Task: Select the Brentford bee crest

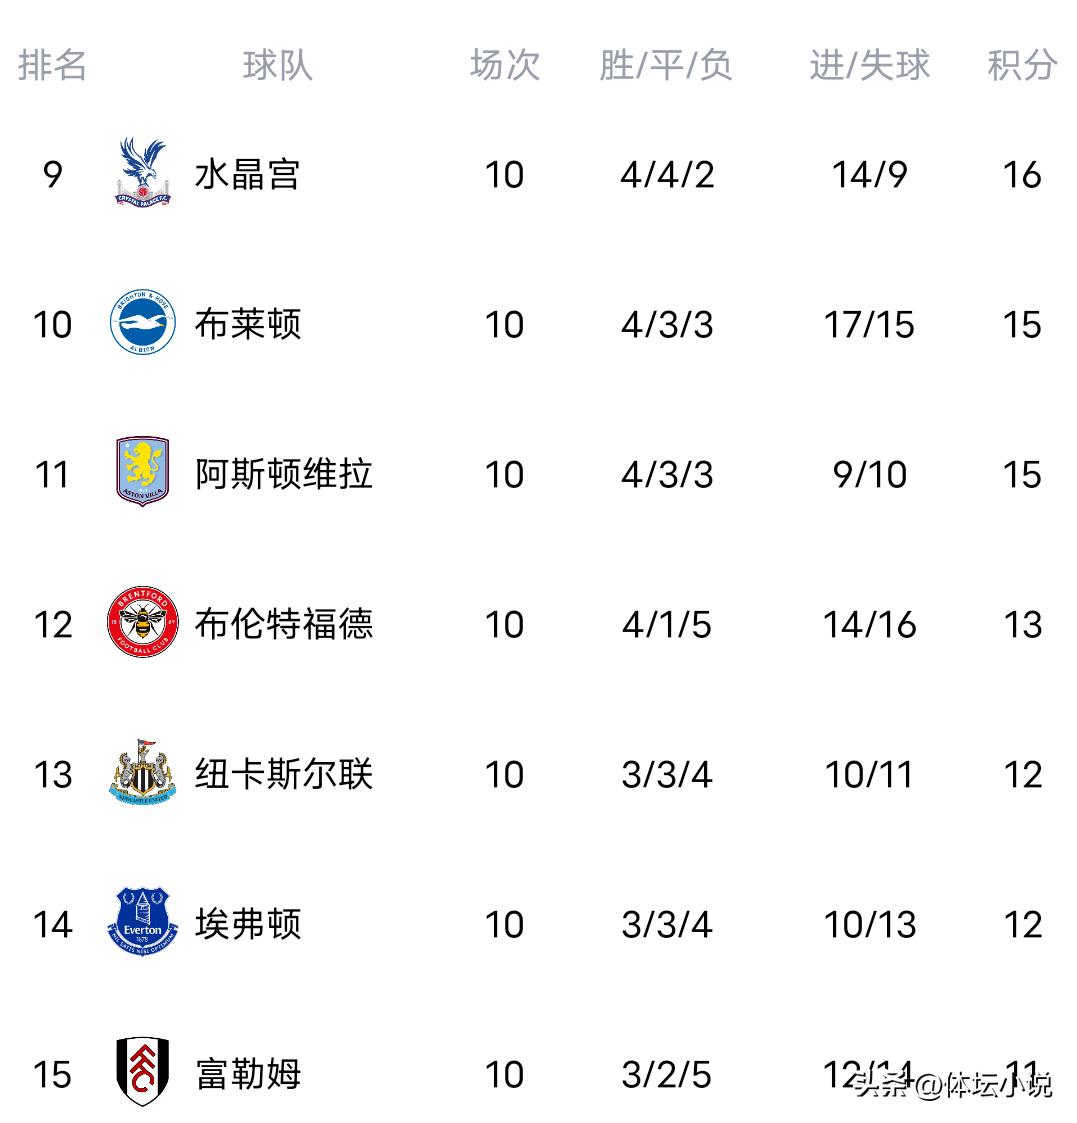Action: click(x=142, y=623)
